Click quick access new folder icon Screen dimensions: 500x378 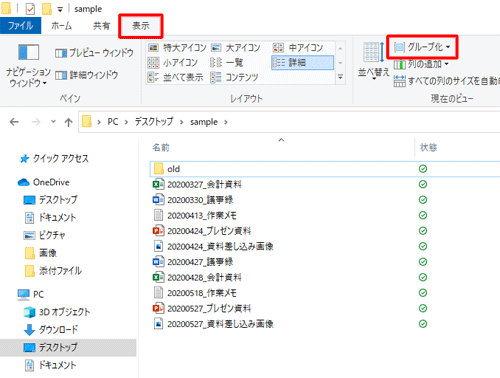point(47,9)
